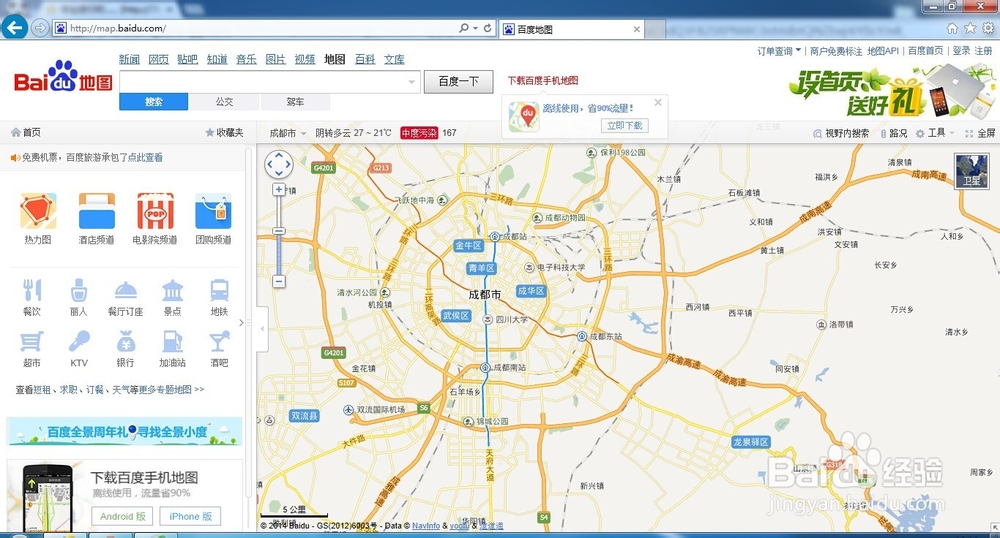Open browser settings gear icon
Viewport: 1000px width, 538px height.
988,28
